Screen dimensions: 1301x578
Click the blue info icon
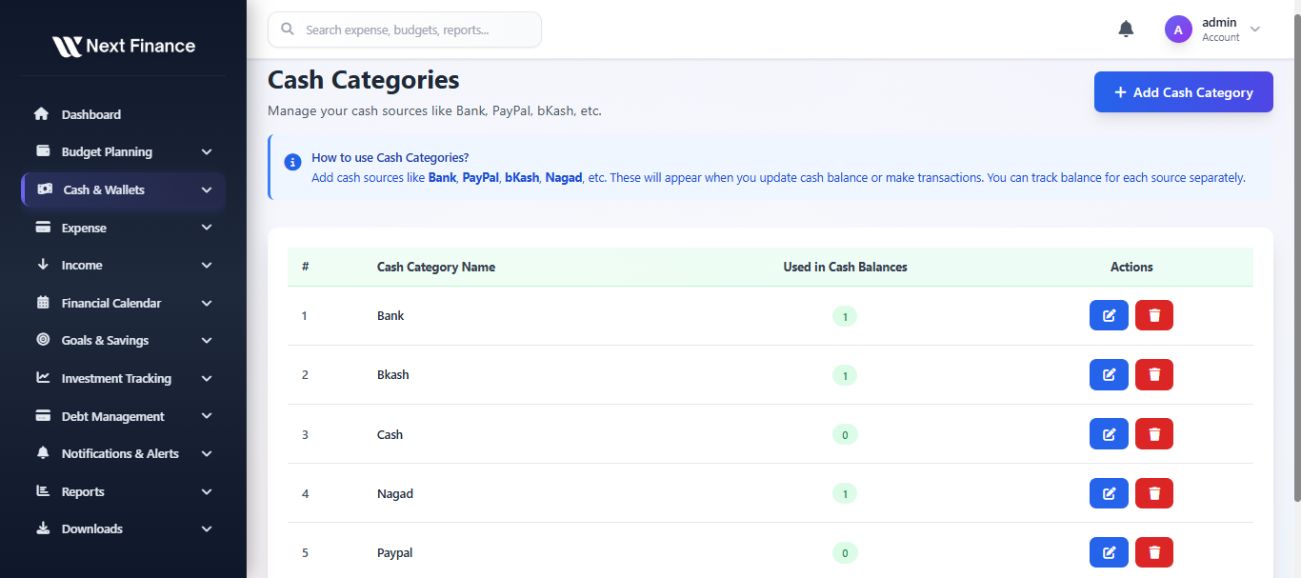[293, 162]
